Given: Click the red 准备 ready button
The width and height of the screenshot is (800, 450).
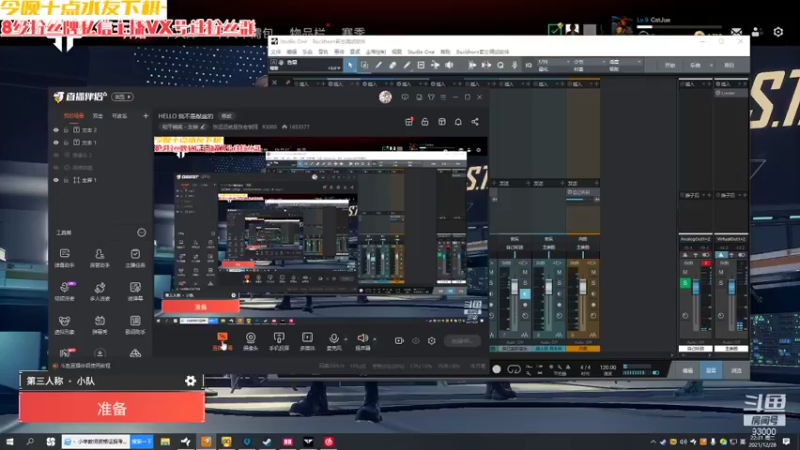Looking at the screenshot, I should 112,408.
